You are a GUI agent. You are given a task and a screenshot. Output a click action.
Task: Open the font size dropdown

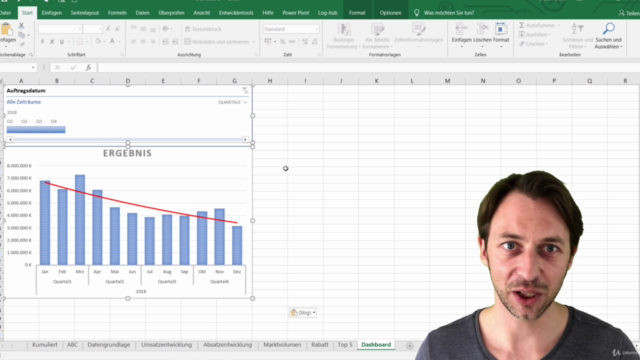pos(100,29)
